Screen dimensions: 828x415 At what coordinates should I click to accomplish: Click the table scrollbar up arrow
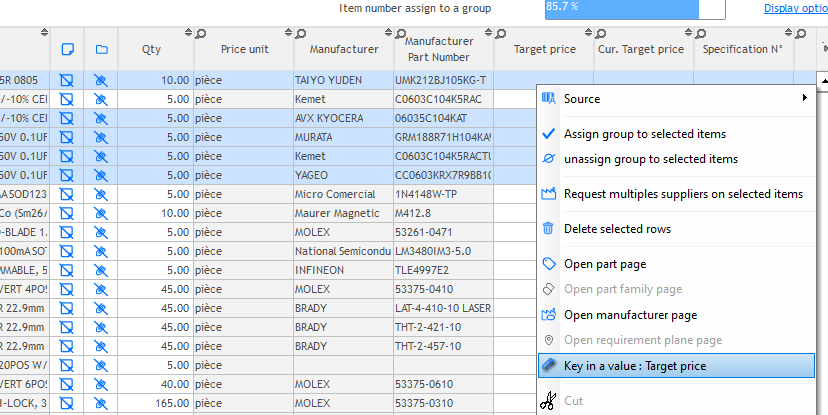click(x=821, y=79)
